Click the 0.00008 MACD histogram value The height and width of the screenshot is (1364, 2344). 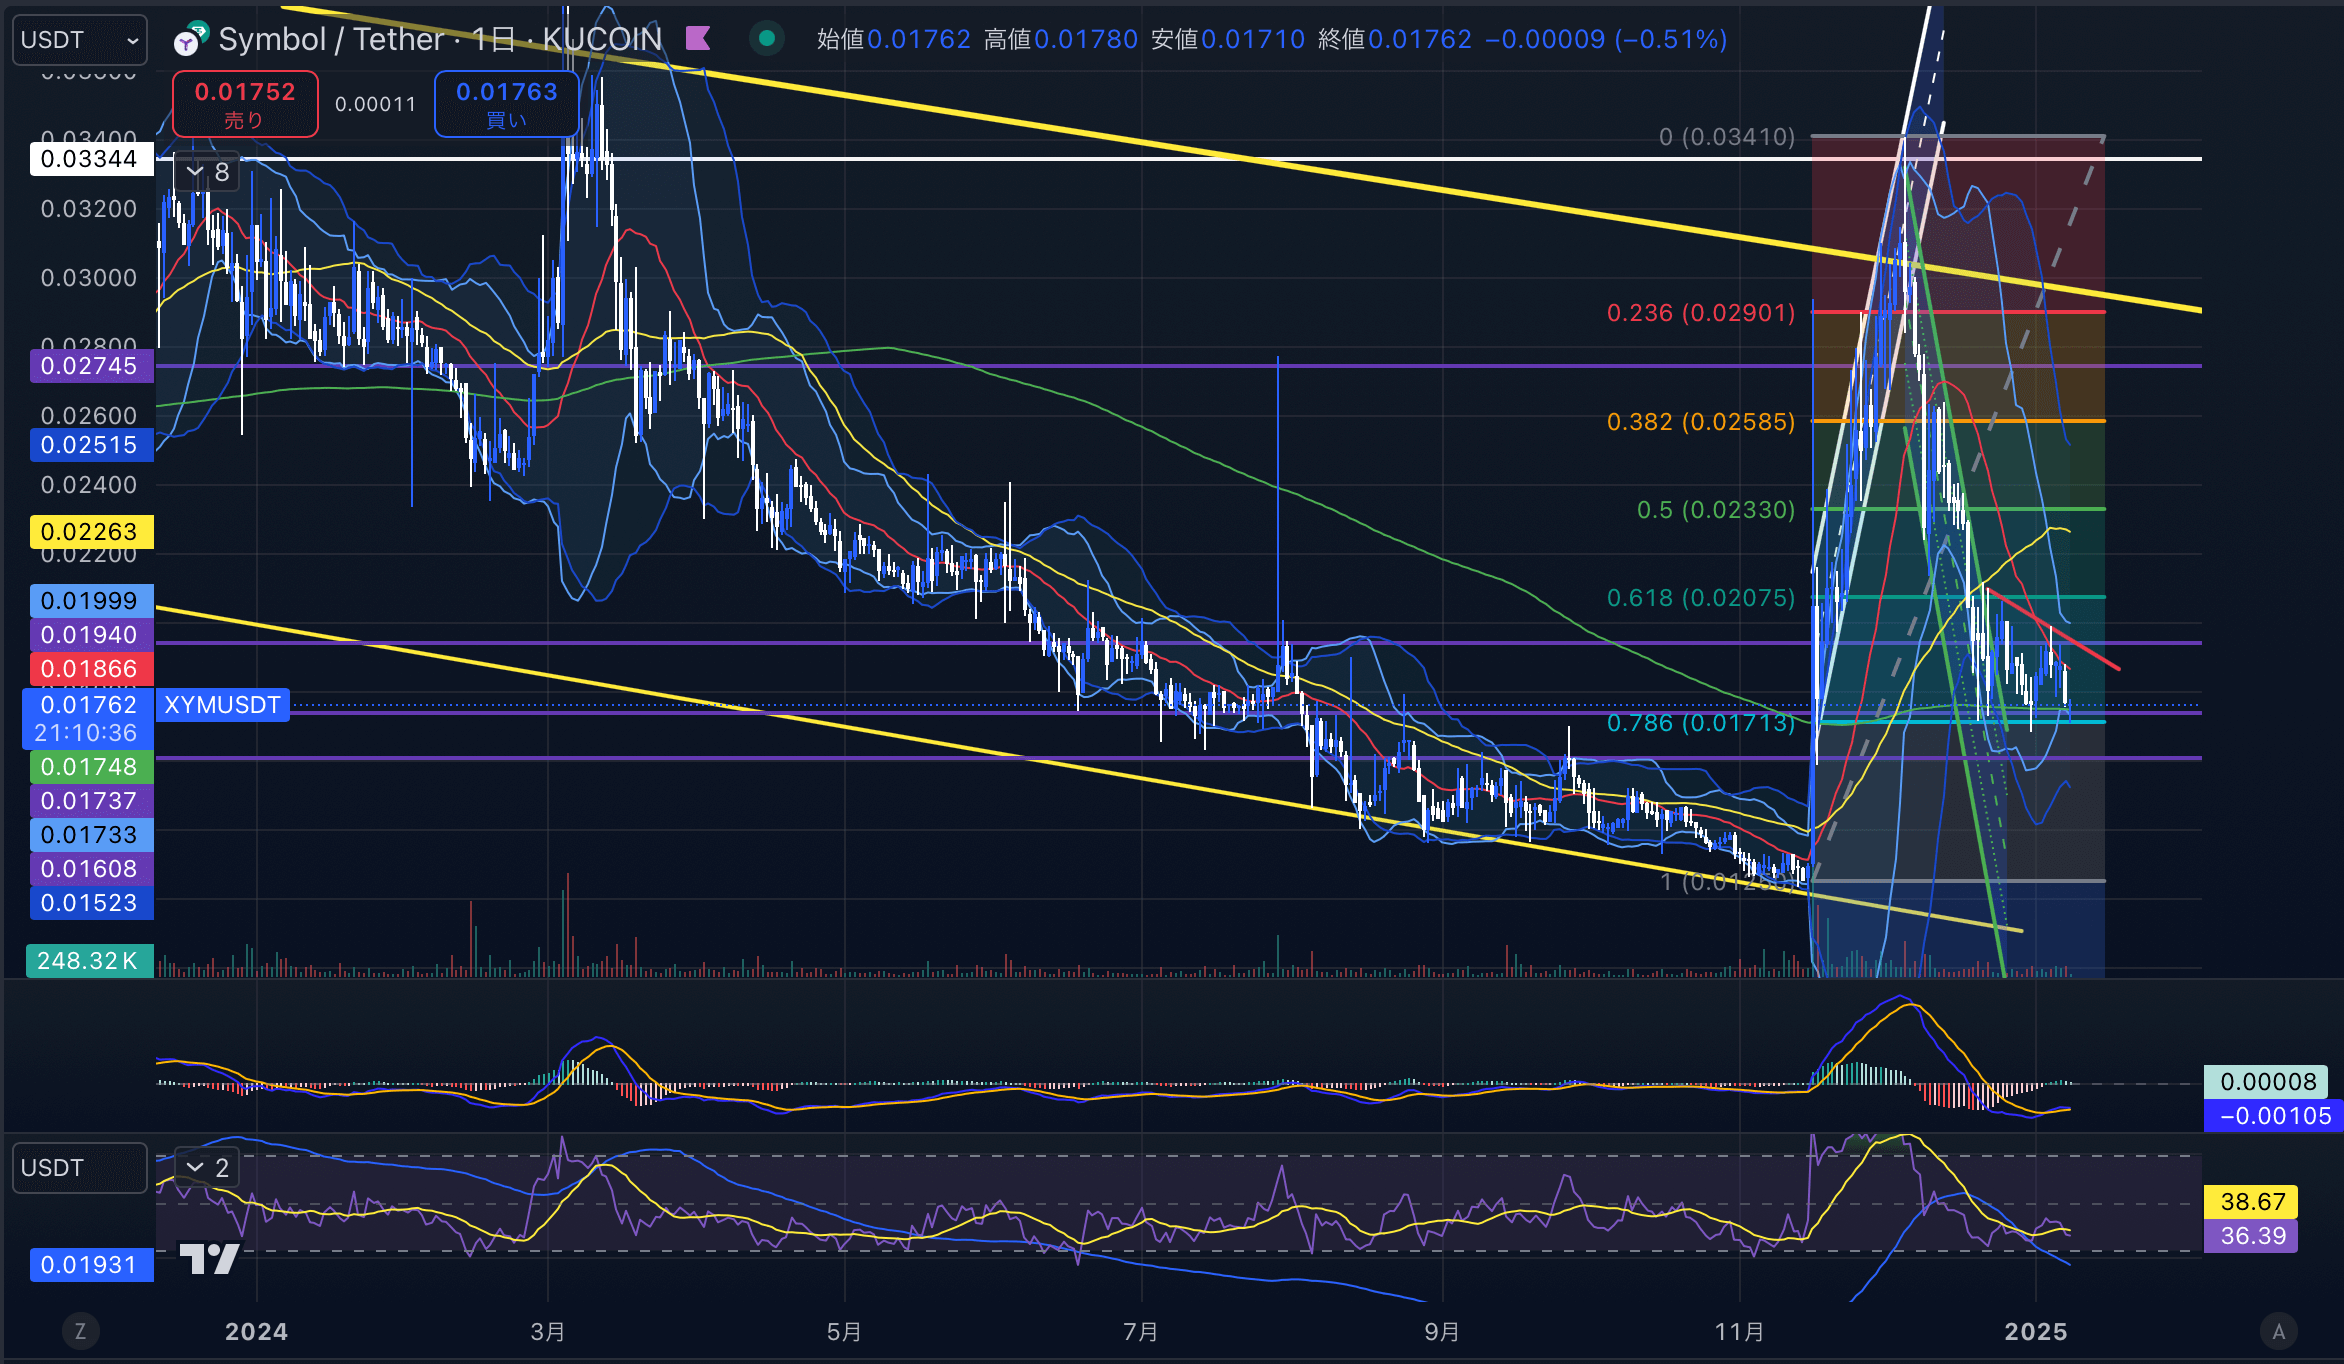coord(2267,1082)
